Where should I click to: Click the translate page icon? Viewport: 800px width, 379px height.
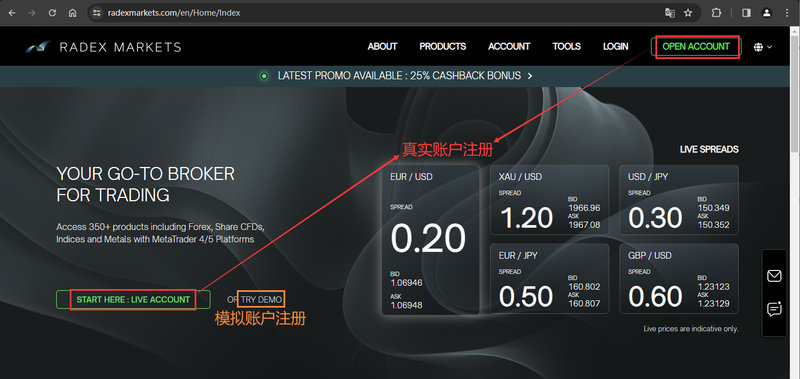tap(669, 13)
